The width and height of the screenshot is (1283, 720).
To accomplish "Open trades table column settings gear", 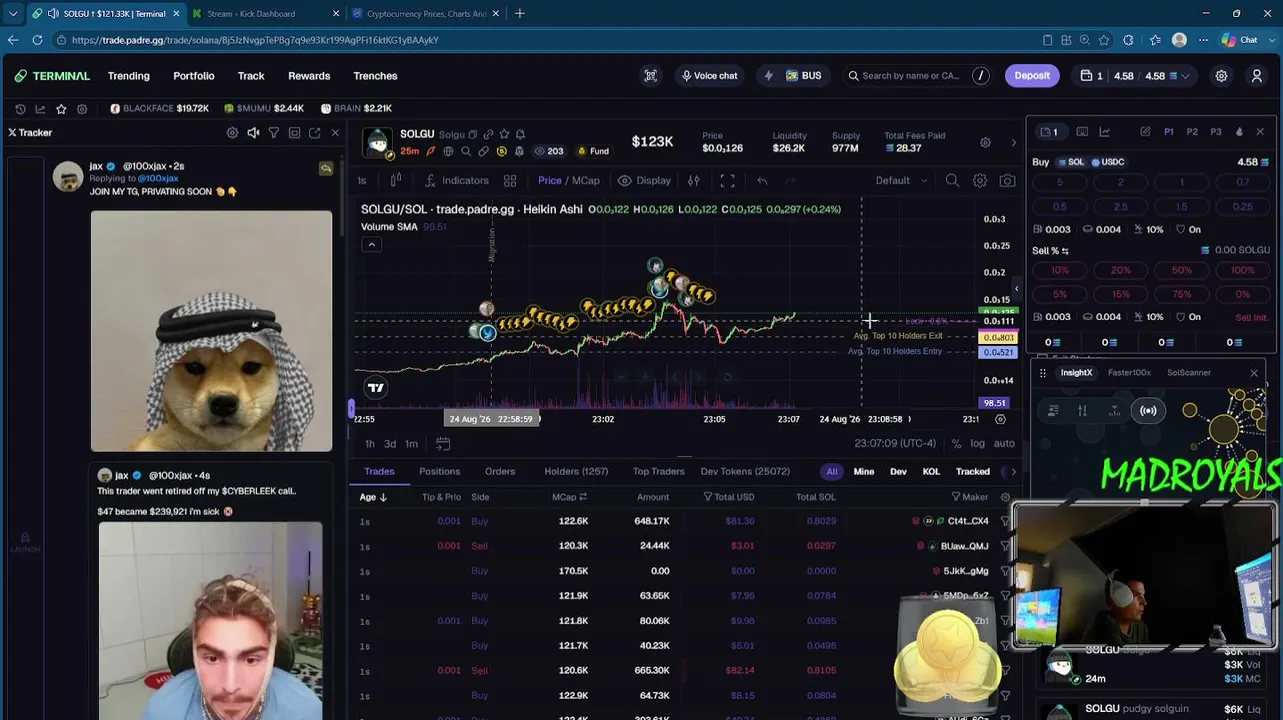I will [1005, 497].
